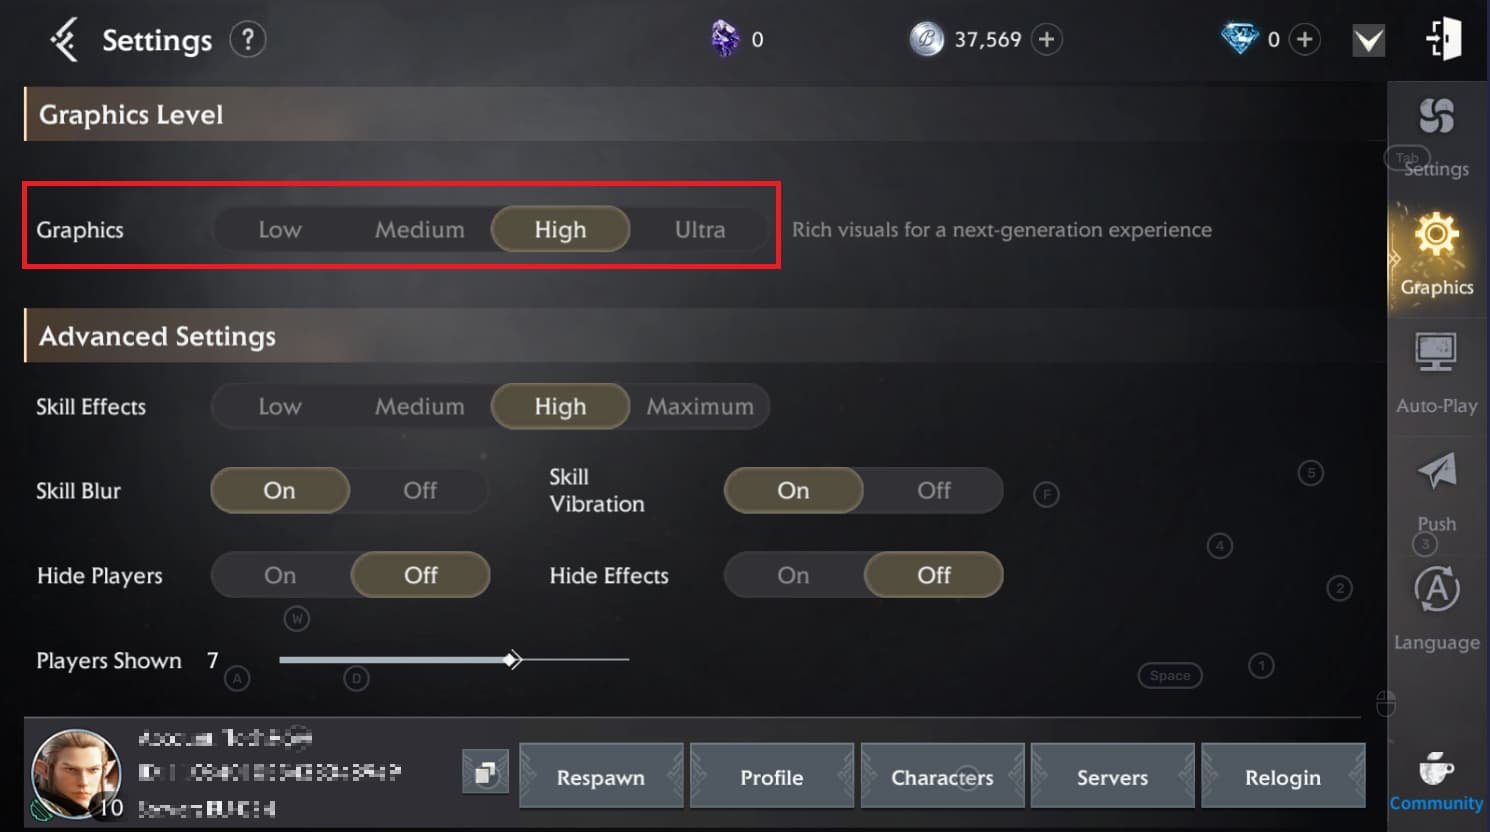1490x832 pixels.
Task: Click the exit door icon
Action: [x=1443, y=40]
